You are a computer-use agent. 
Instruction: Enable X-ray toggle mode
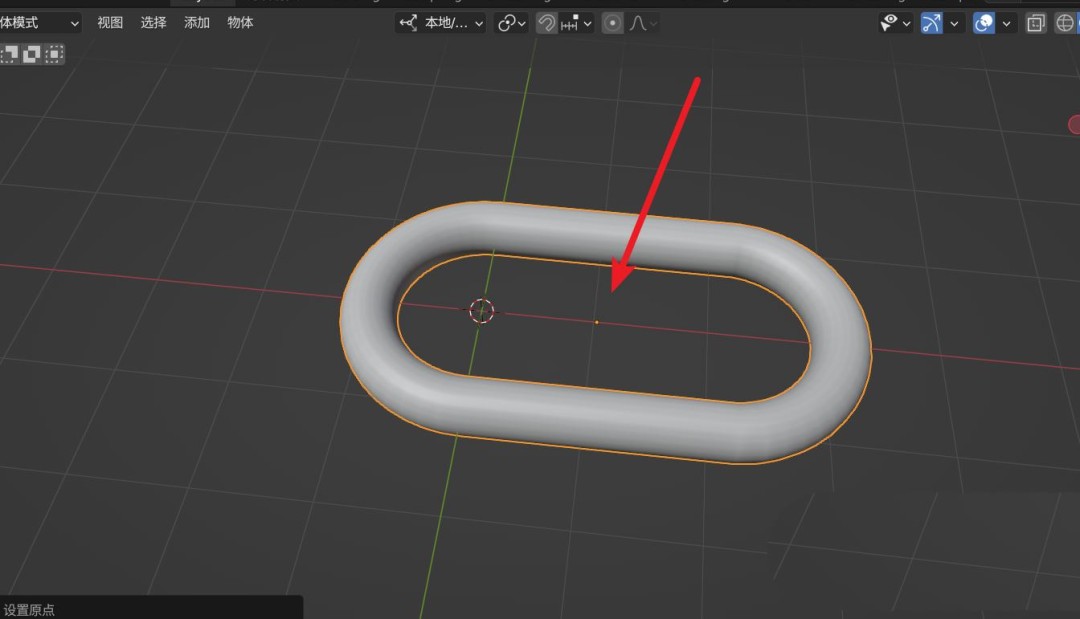pos(1036,22)
